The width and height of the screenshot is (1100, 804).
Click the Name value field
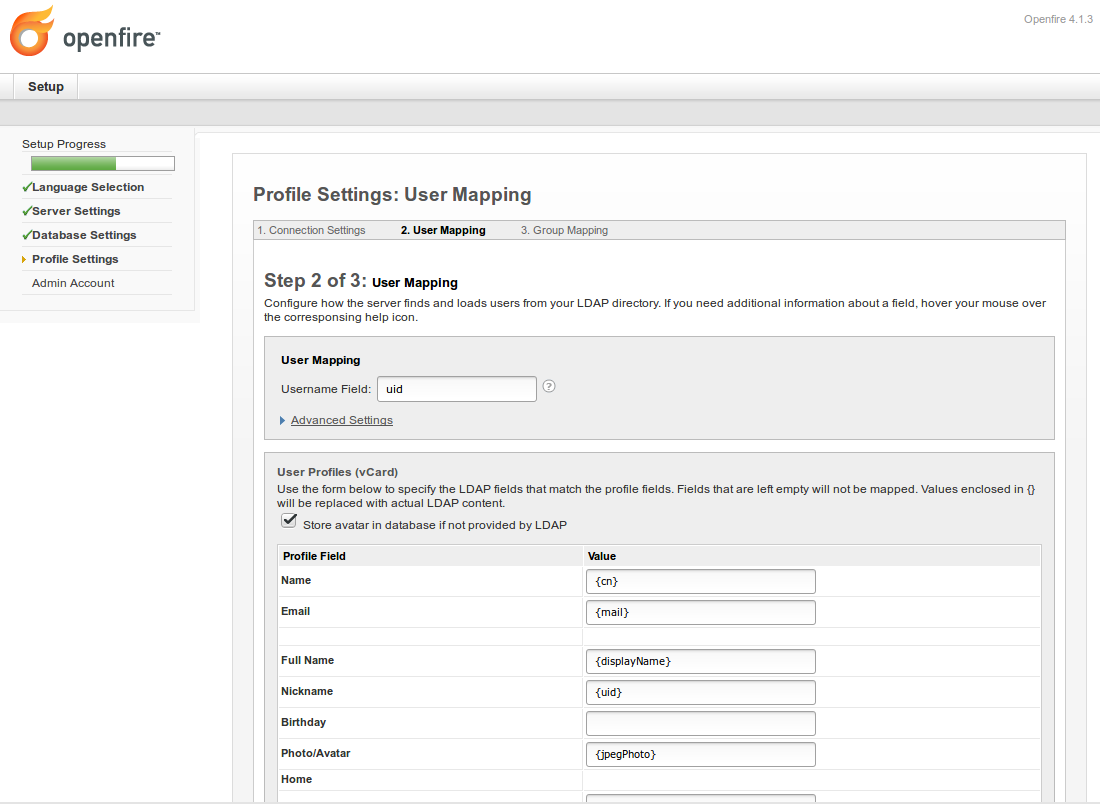pyautogui.click(x=701, y=582)
